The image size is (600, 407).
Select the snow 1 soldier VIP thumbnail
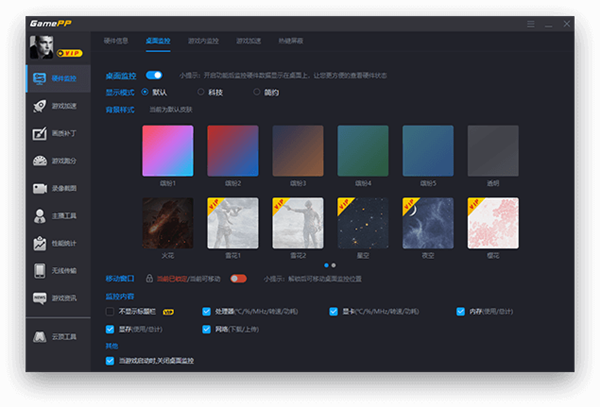tap(233, 223)
